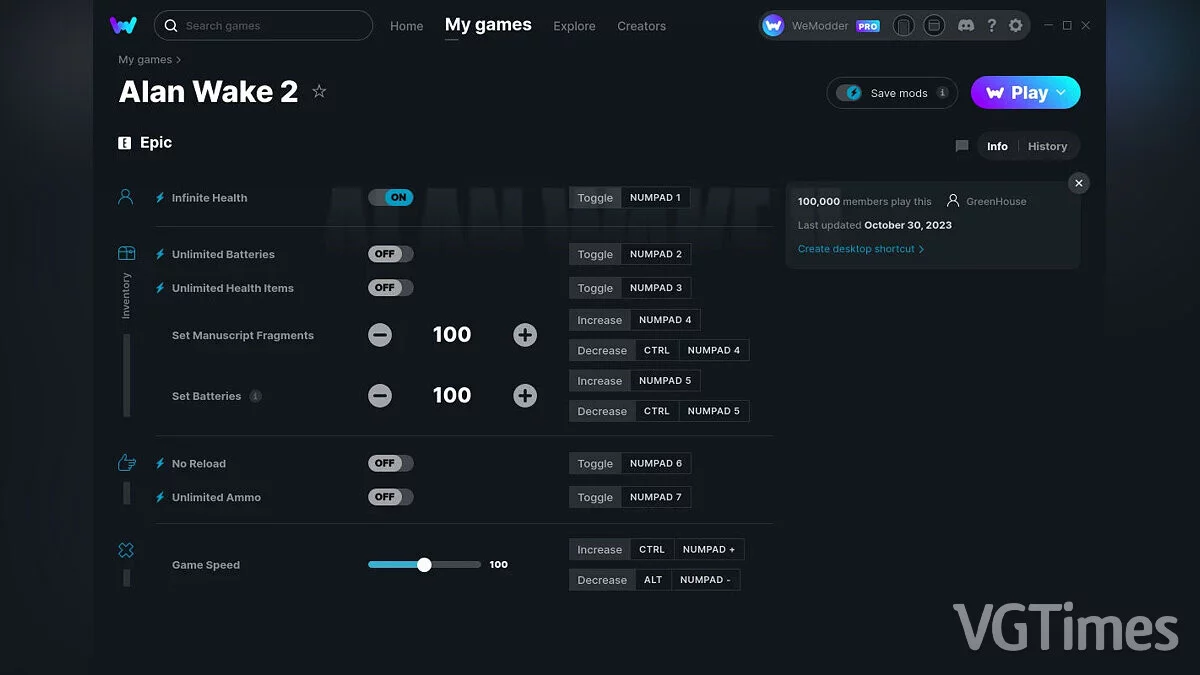This screenshot has height=675, width=1200.
Task: Open the My games breadcrumb
Action: (145, 60)
